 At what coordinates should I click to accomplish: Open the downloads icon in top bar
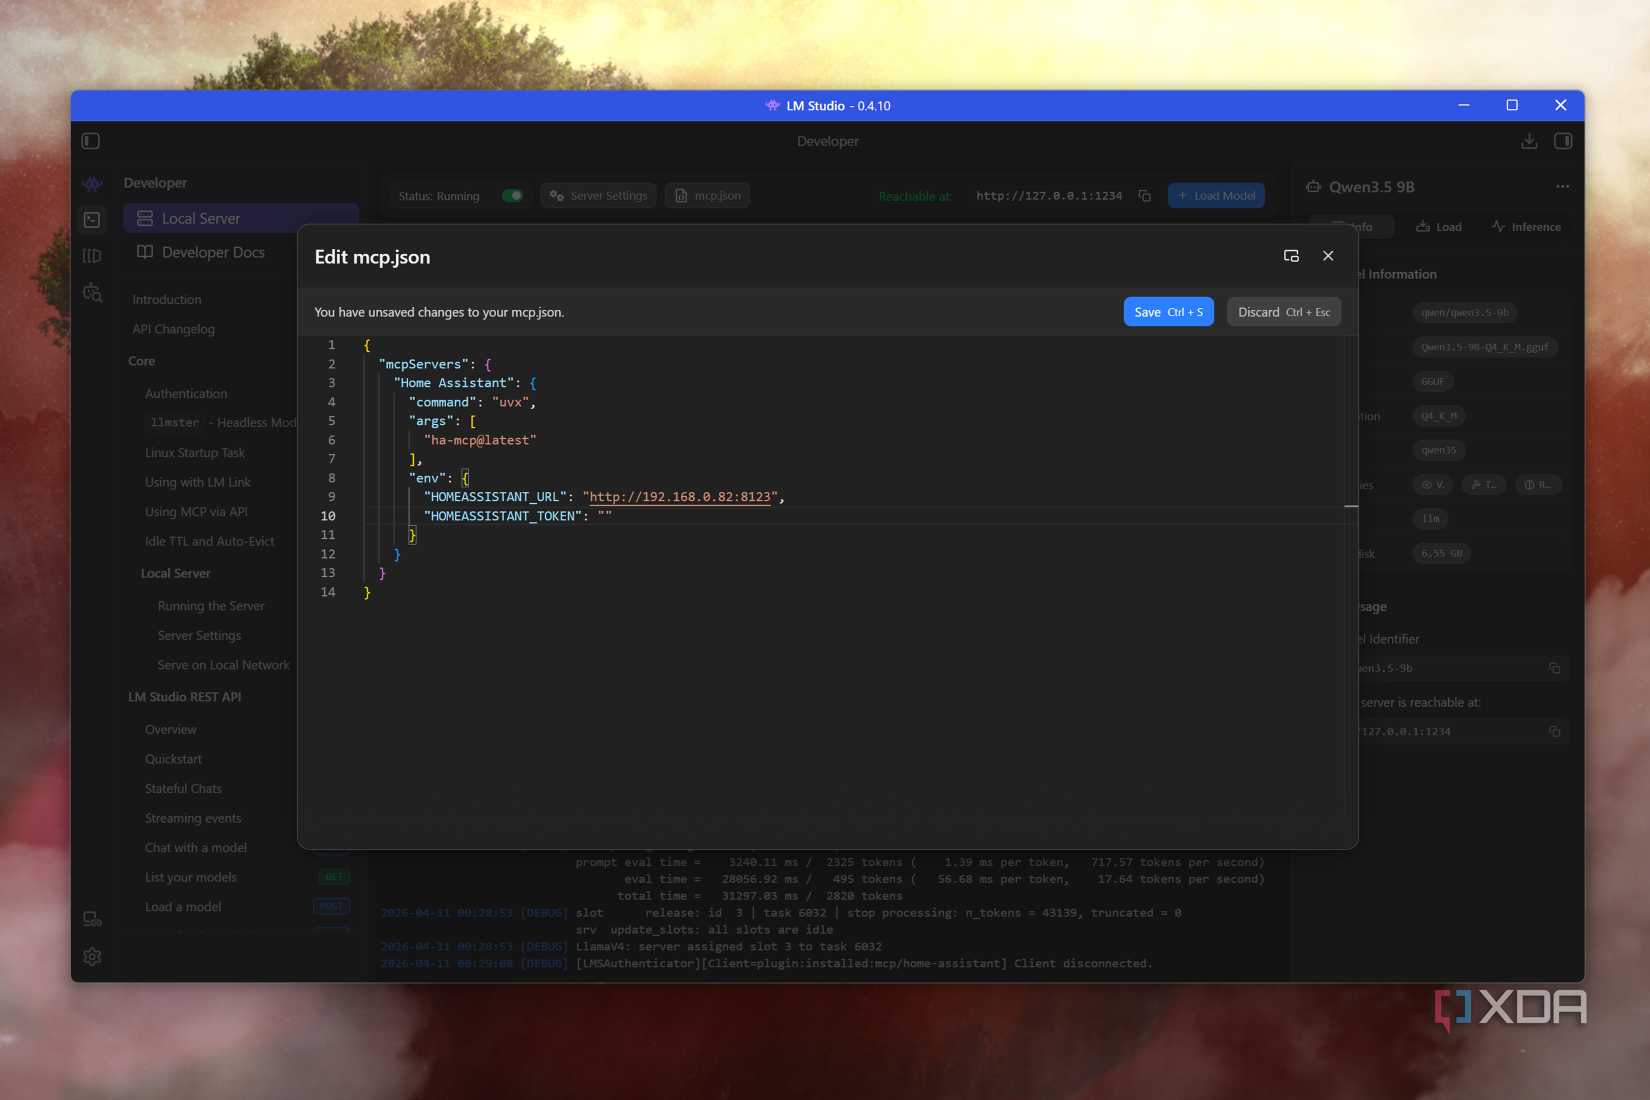point(1529,141)
